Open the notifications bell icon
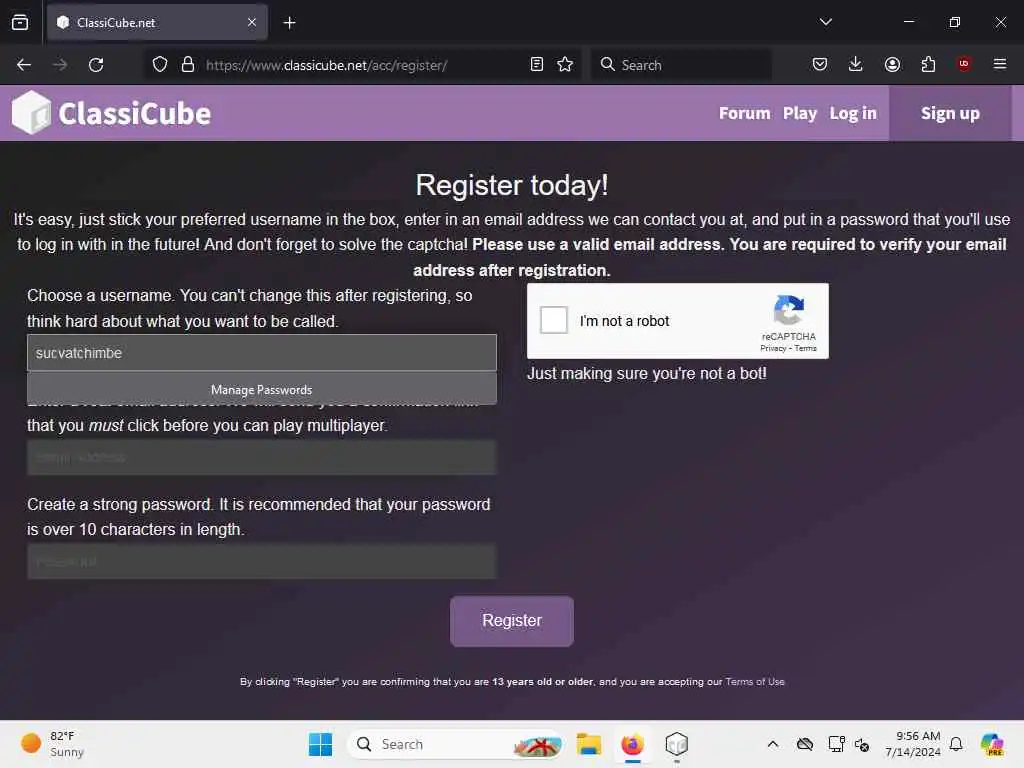 click(x=956, y=744)
